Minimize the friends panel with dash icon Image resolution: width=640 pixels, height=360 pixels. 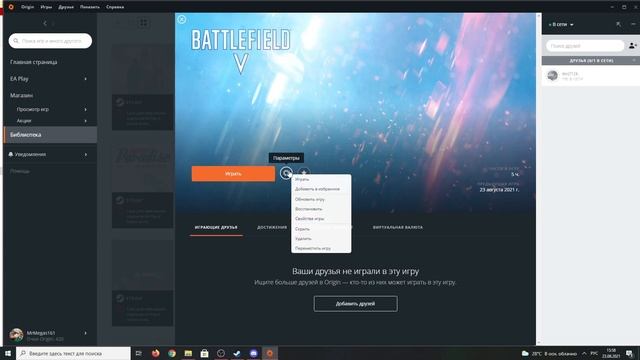(x=633, y=24)
